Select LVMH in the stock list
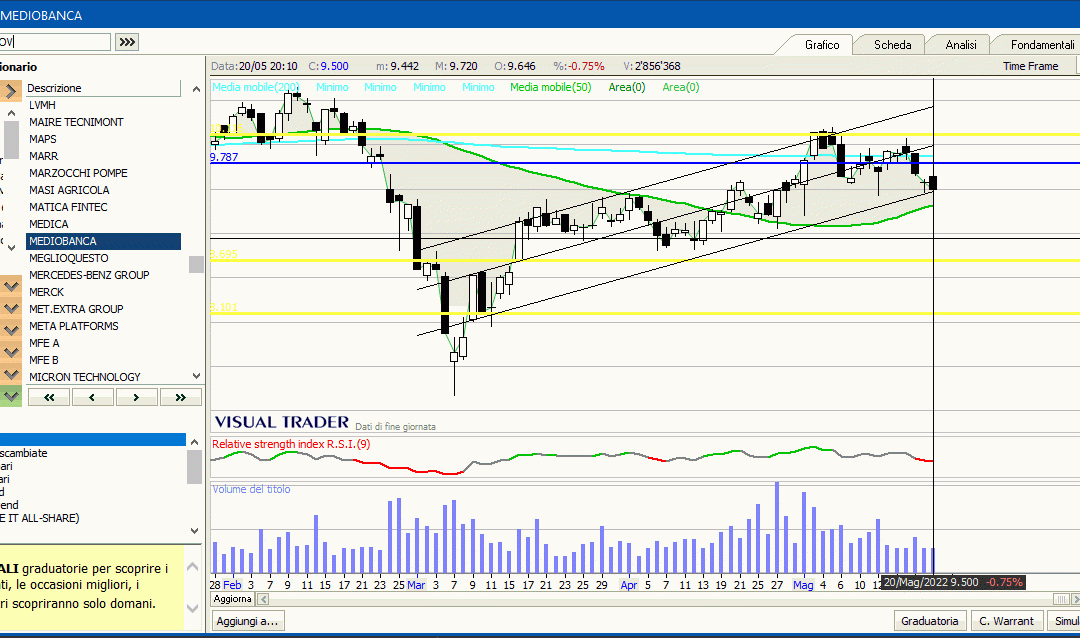 click(x=103, y=105)
